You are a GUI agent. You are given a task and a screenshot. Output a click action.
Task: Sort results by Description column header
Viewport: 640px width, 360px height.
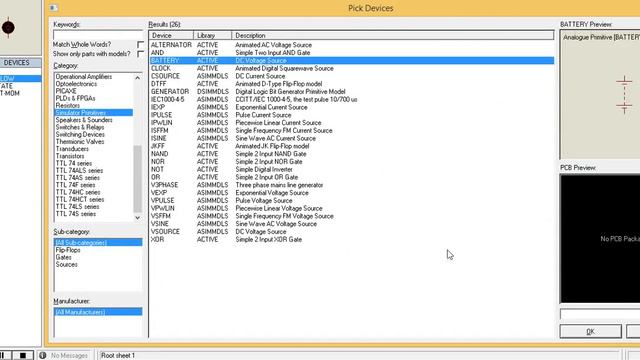(x=393, y=36)
